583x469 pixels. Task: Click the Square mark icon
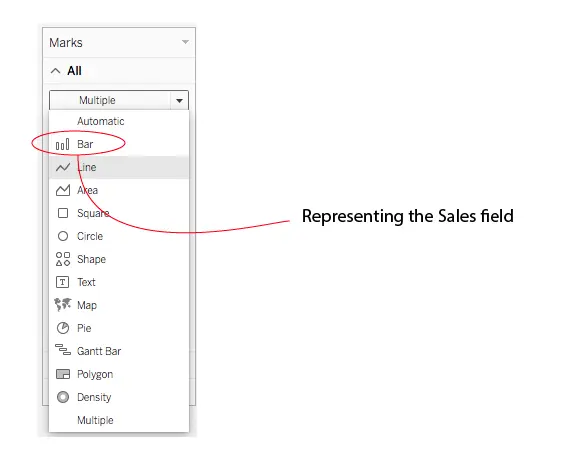(63, 213)
